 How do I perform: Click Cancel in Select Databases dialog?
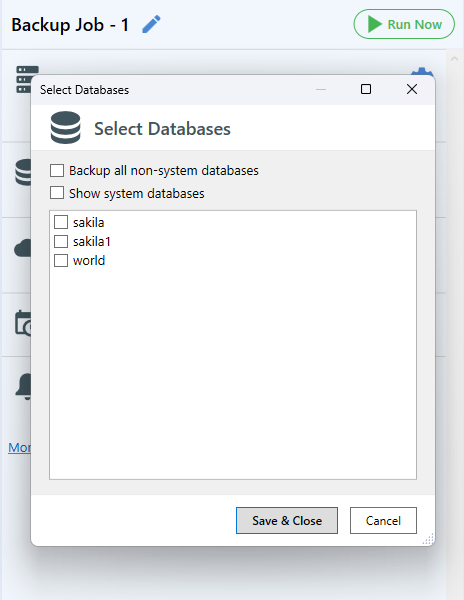(383, 520)
